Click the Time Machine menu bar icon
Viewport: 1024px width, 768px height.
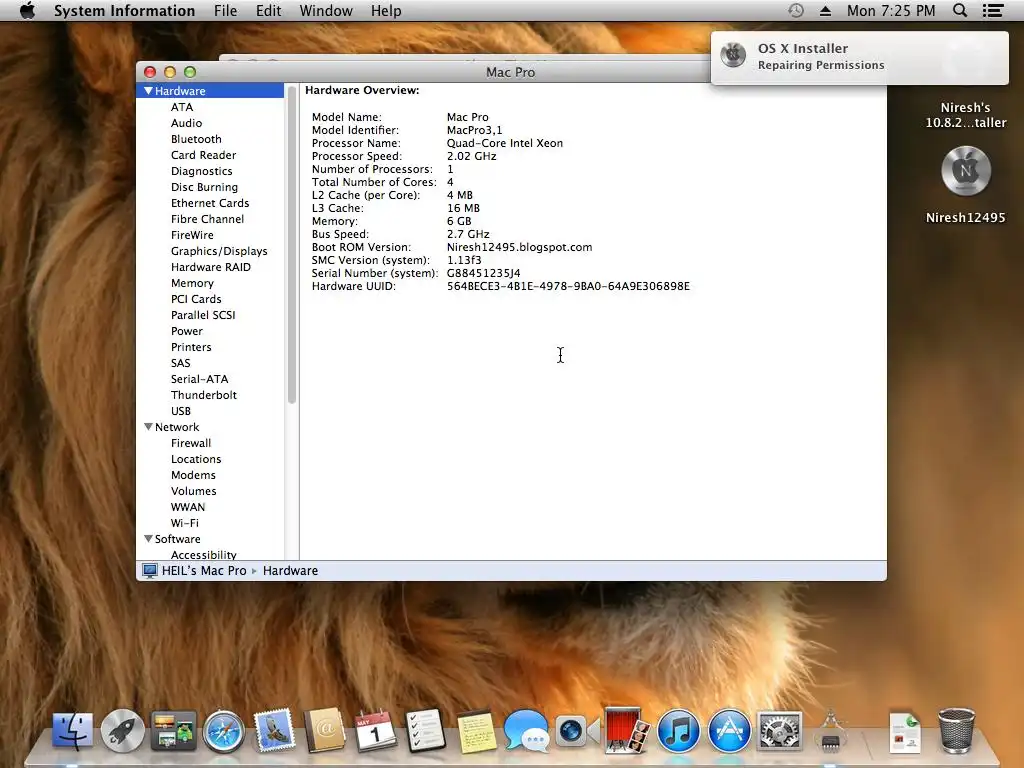click(795, 10)
